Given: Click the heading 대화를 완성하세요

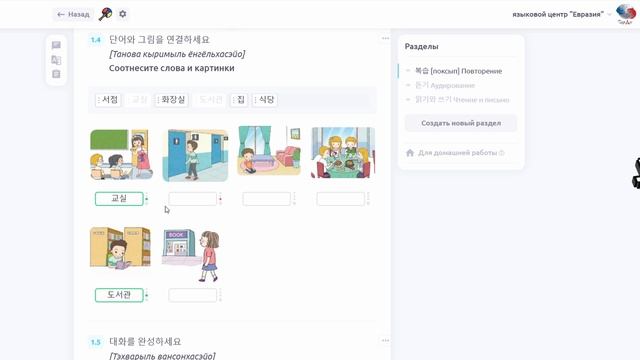Looking at the screenshot, I should point(145,341).
